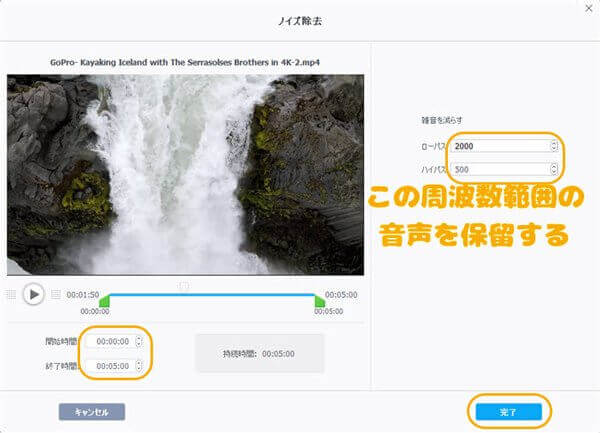Click the GoPro Kayaking Iceland file name

185,62
